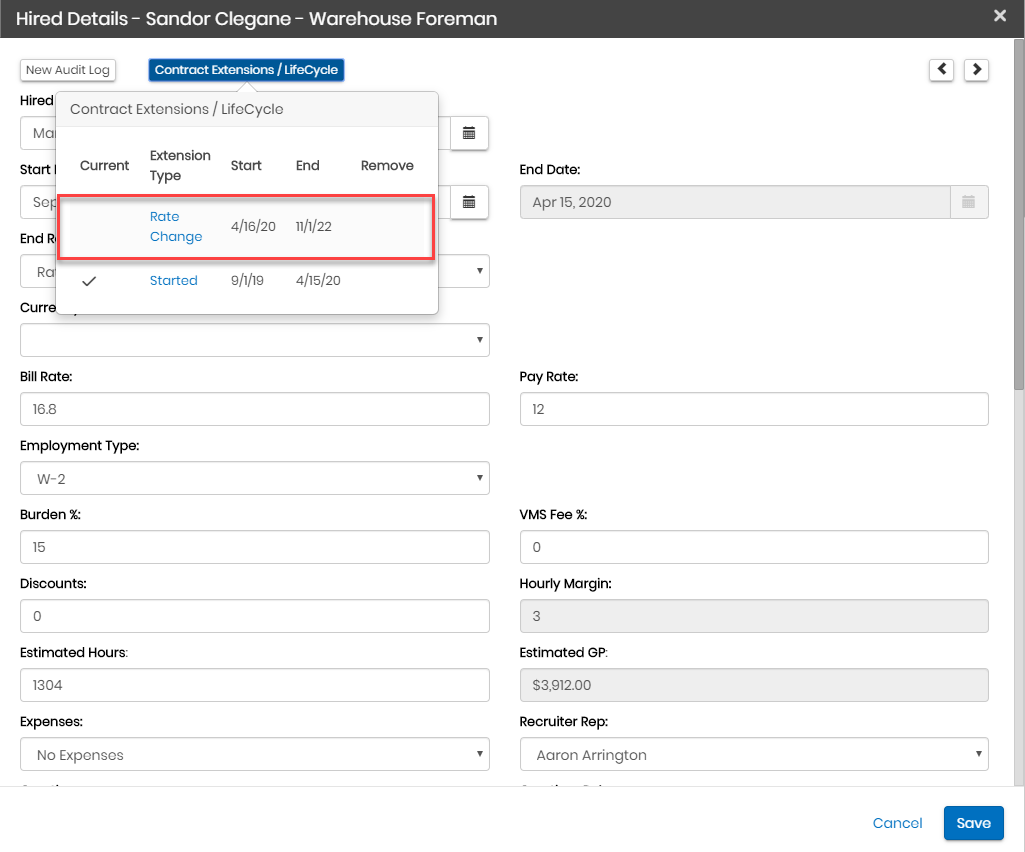Open the Hired date calendar picker
This screenshot has width=1025, height=852.
pos(469,133)
